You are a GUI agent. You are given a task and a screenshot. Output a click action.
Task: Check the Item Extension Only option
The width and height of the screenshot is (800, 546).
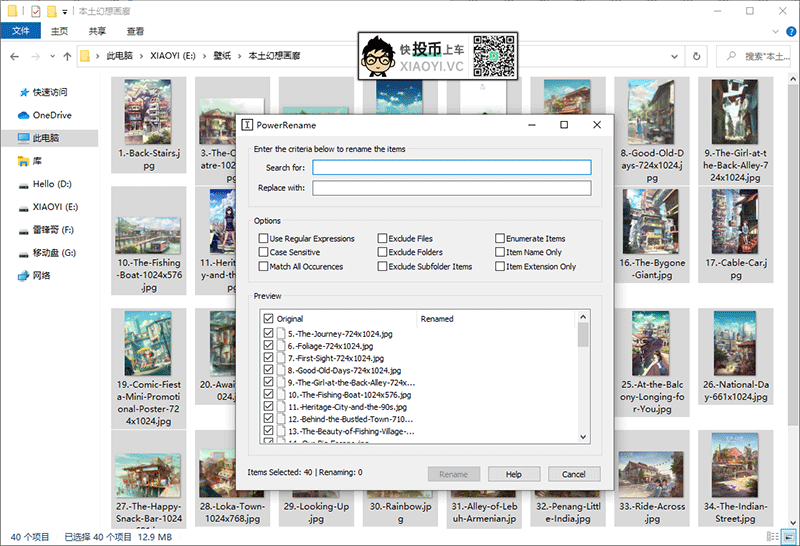point(499,267)
